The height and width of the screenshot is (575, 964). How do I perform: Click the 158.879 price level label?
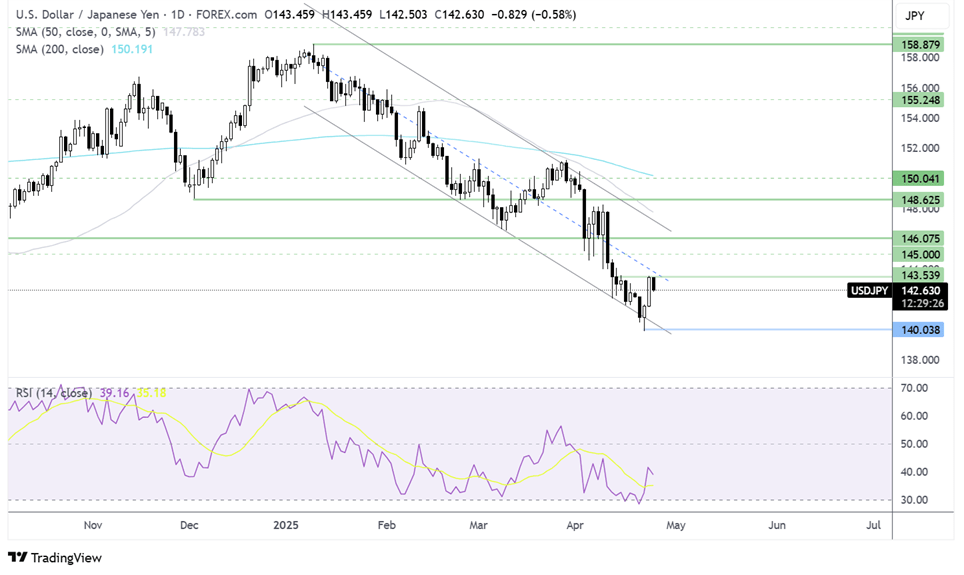tap(919, 45)
